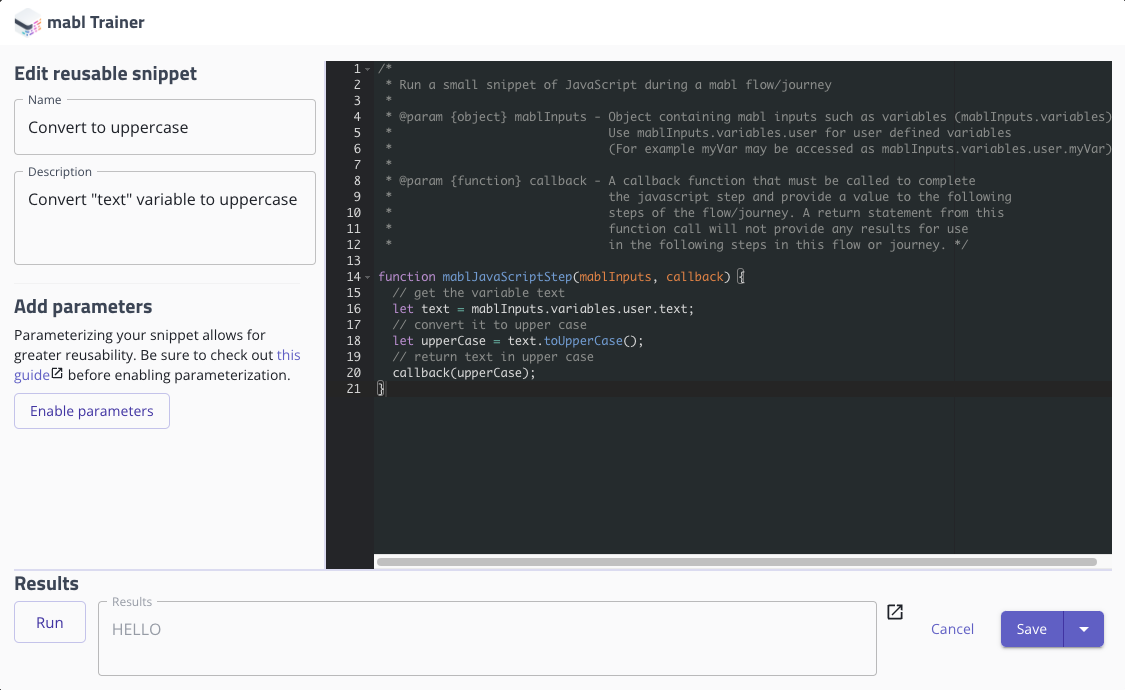Click line number 16 in the gutter

click(x=354, y=309)
